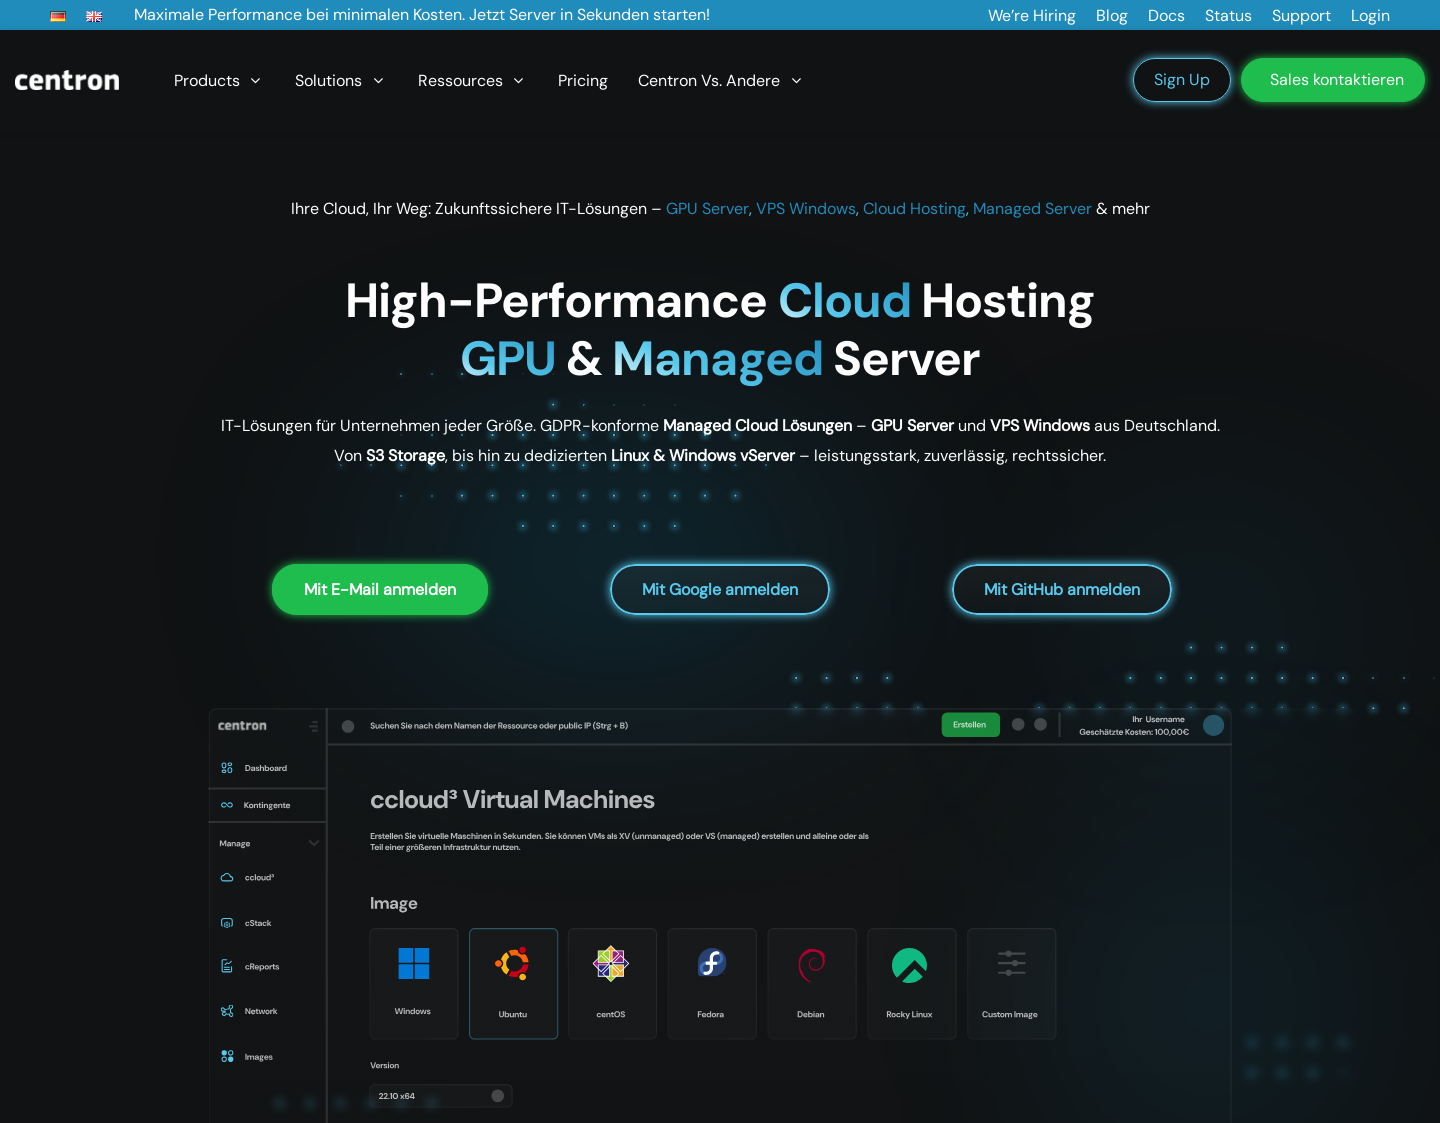Select the Ubuntu image icon
The image size is (1440, 1123).
[x=513, y=964]
